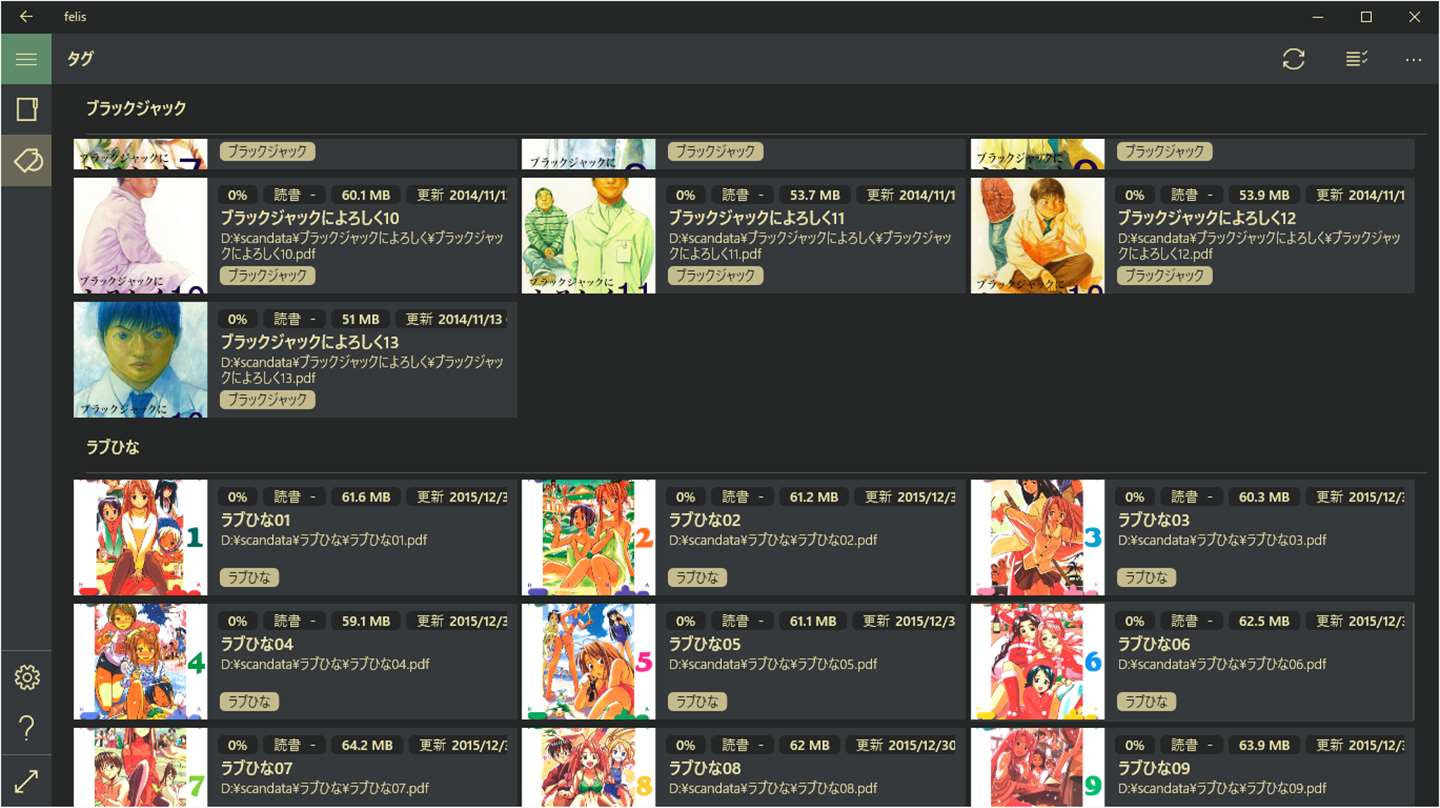Select the title ブラックジャックによろしく10

(310, 218)
